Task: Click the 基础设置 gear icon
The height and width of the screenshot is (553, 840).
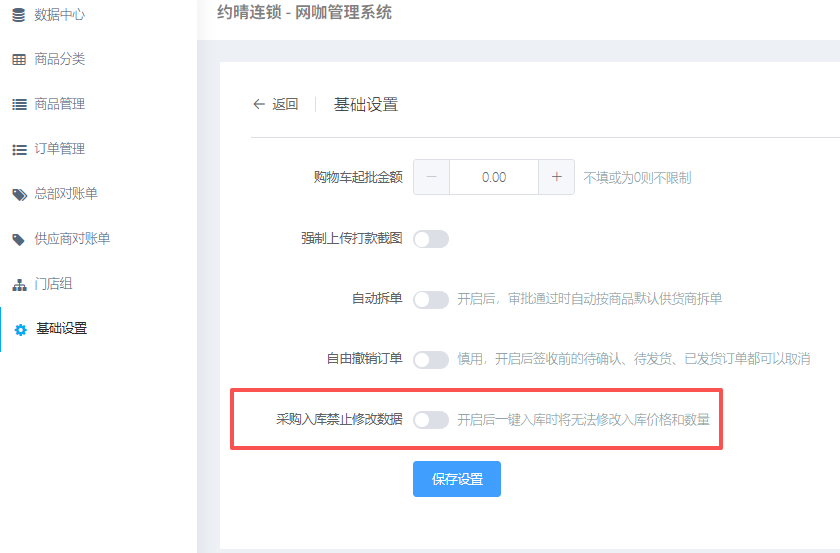Action: [20, 330]
